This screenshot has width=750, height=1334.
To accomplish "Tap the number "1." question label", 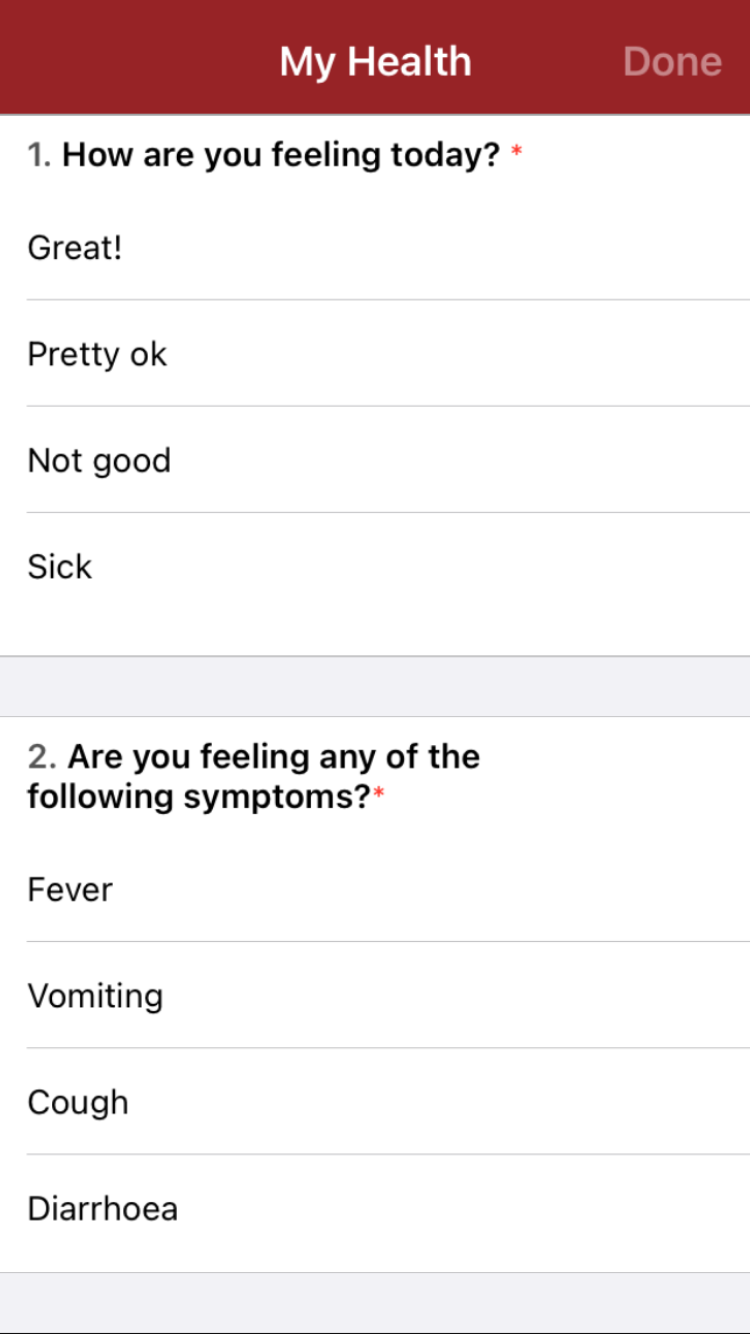I will click(40, 155).
